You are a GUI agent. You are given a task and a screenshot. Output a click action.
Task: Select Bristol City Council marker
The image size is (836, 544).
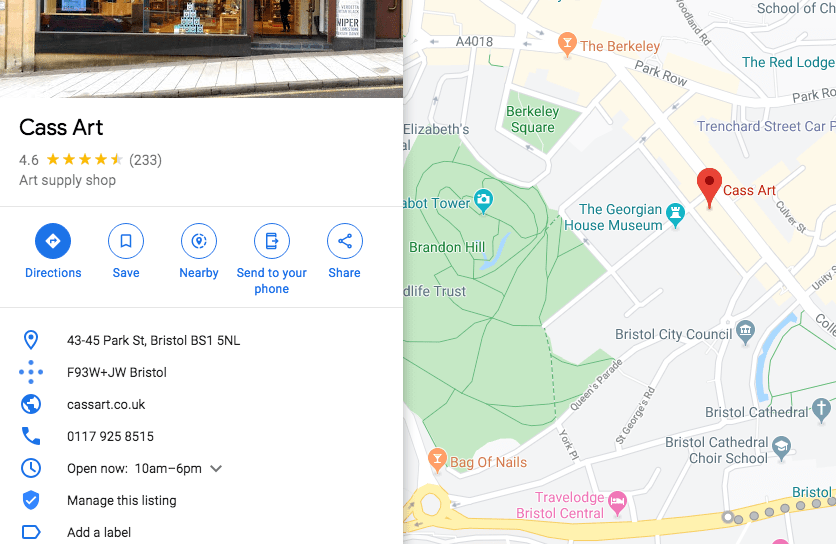pos(745,332)
